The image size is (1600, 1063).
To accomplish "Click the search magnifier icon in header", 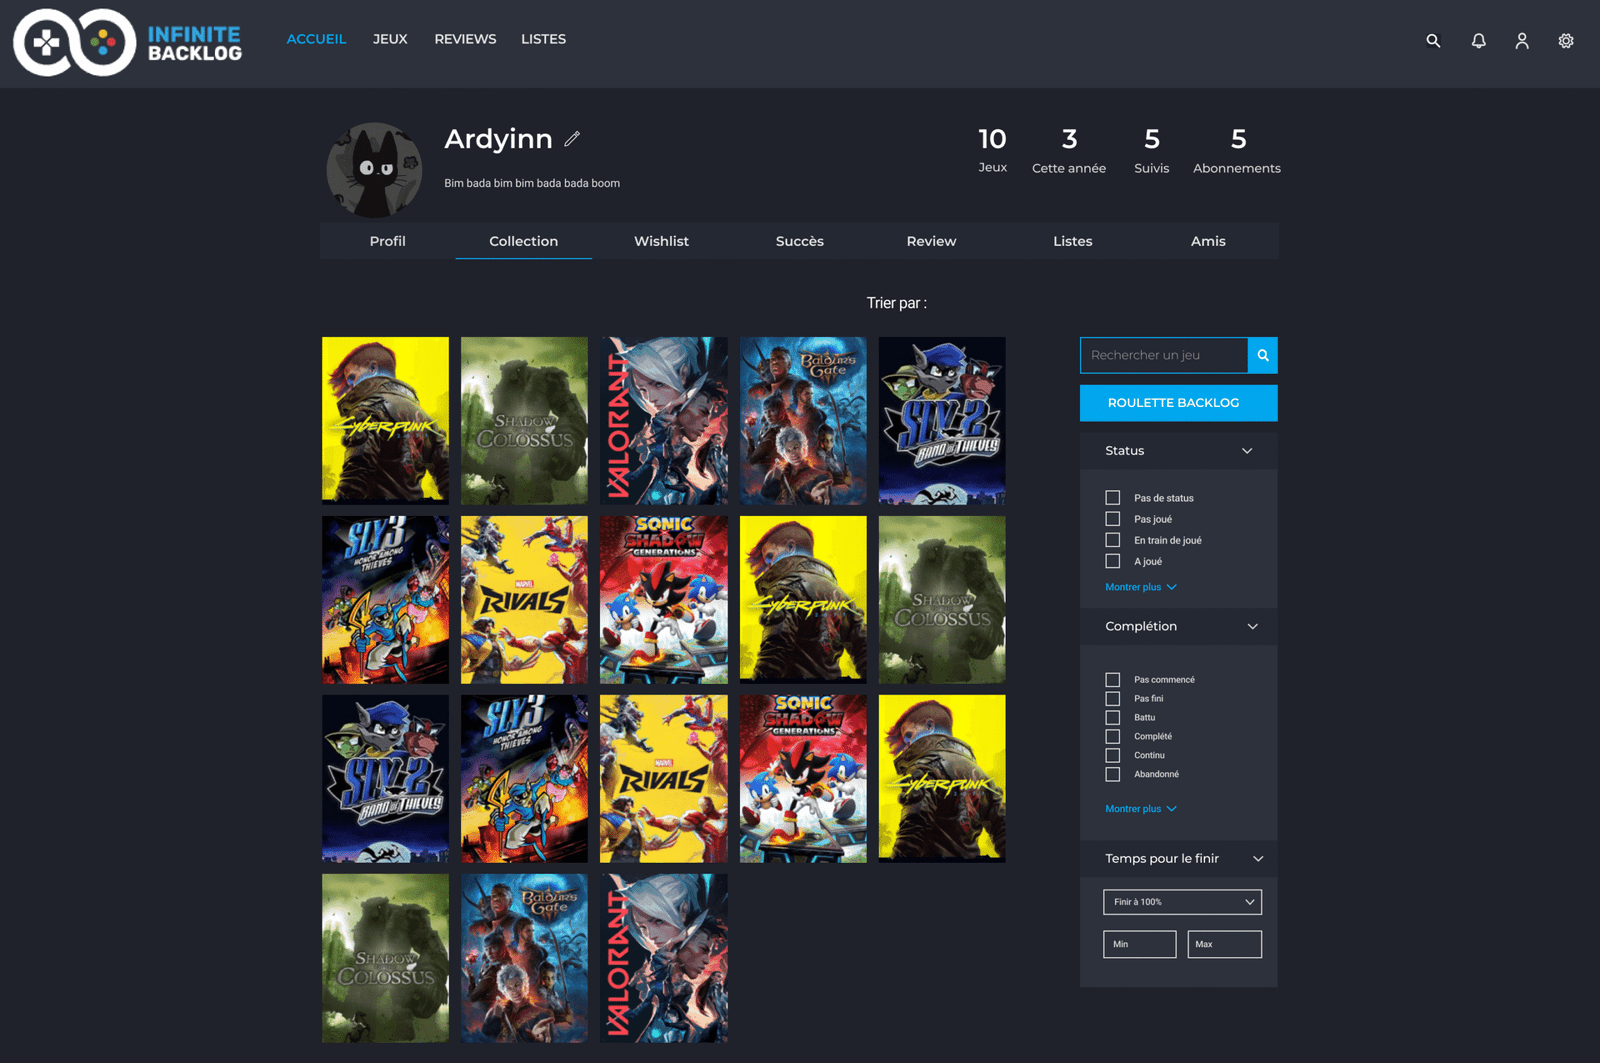I will [1433, 41].
